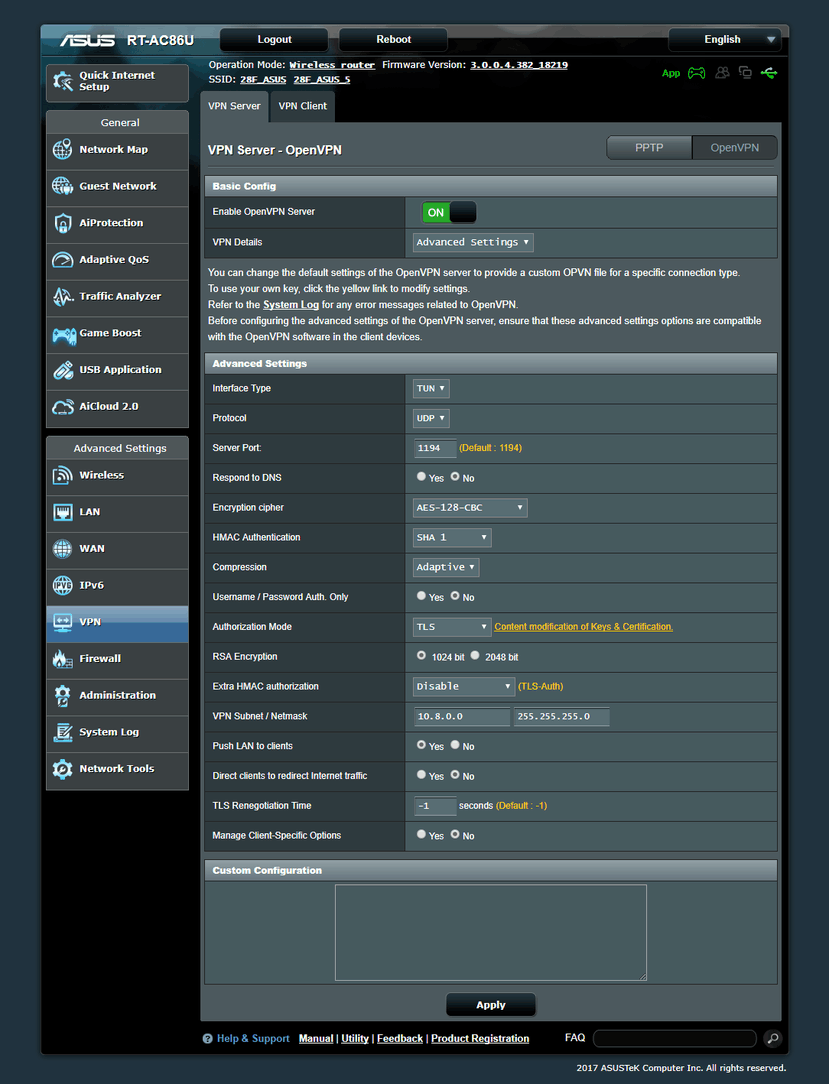Click the VPN sidebar icon

62,622
